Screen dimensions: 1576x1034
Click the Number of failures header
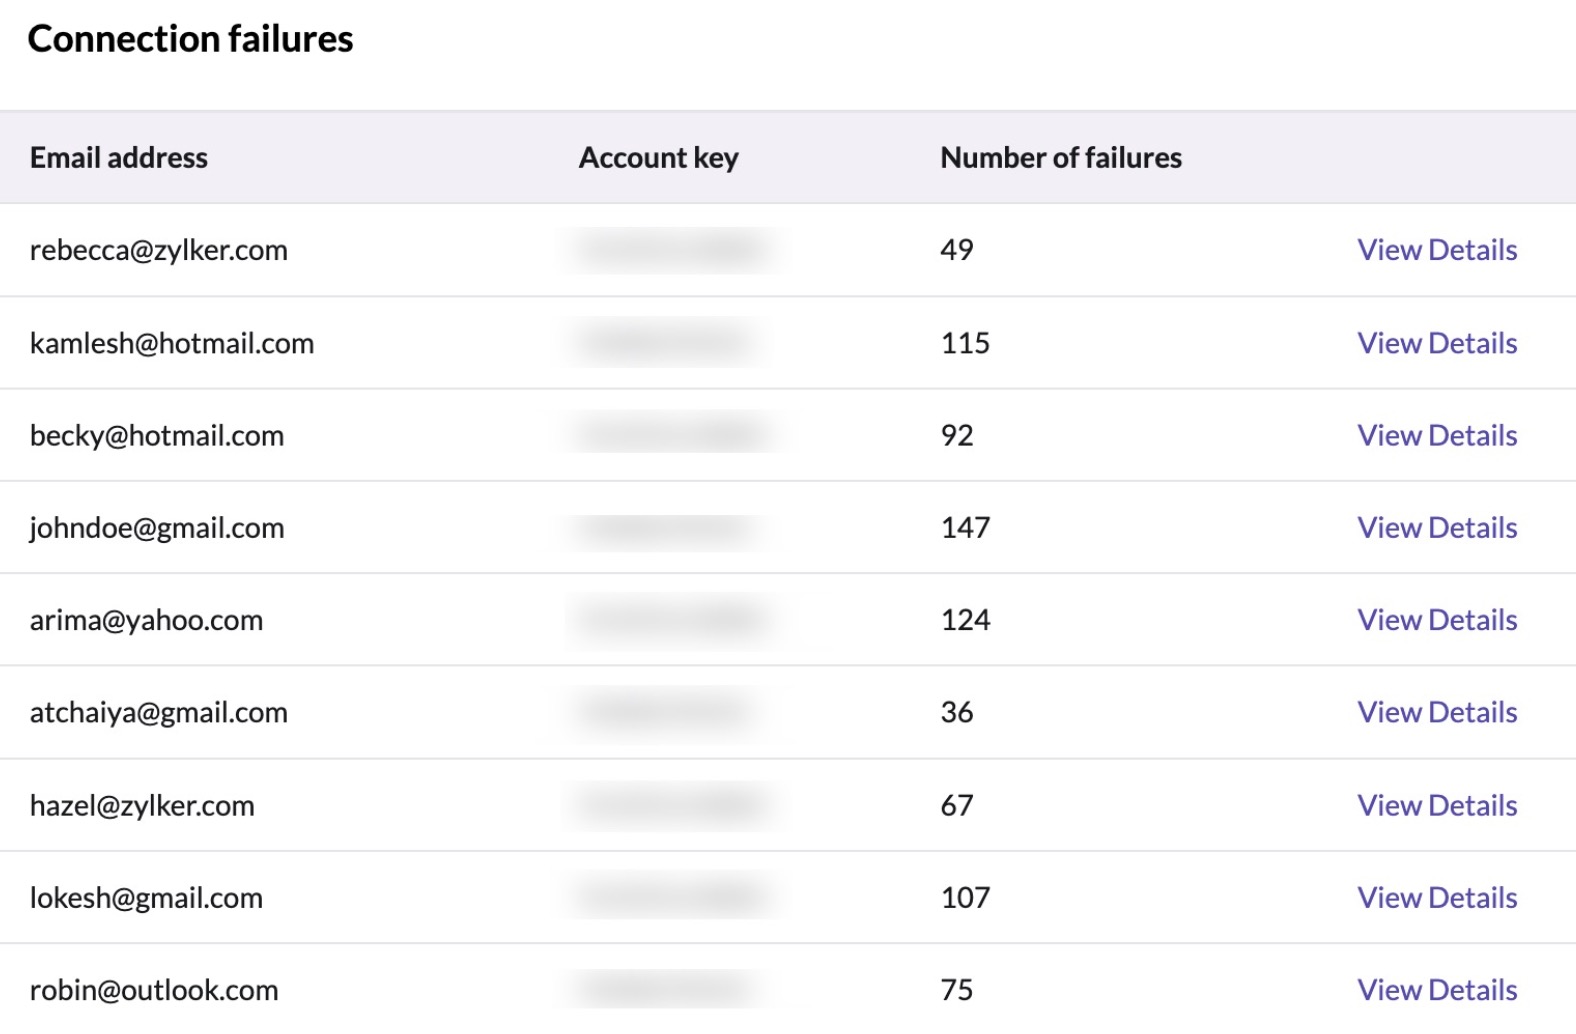pos(1060,158)
